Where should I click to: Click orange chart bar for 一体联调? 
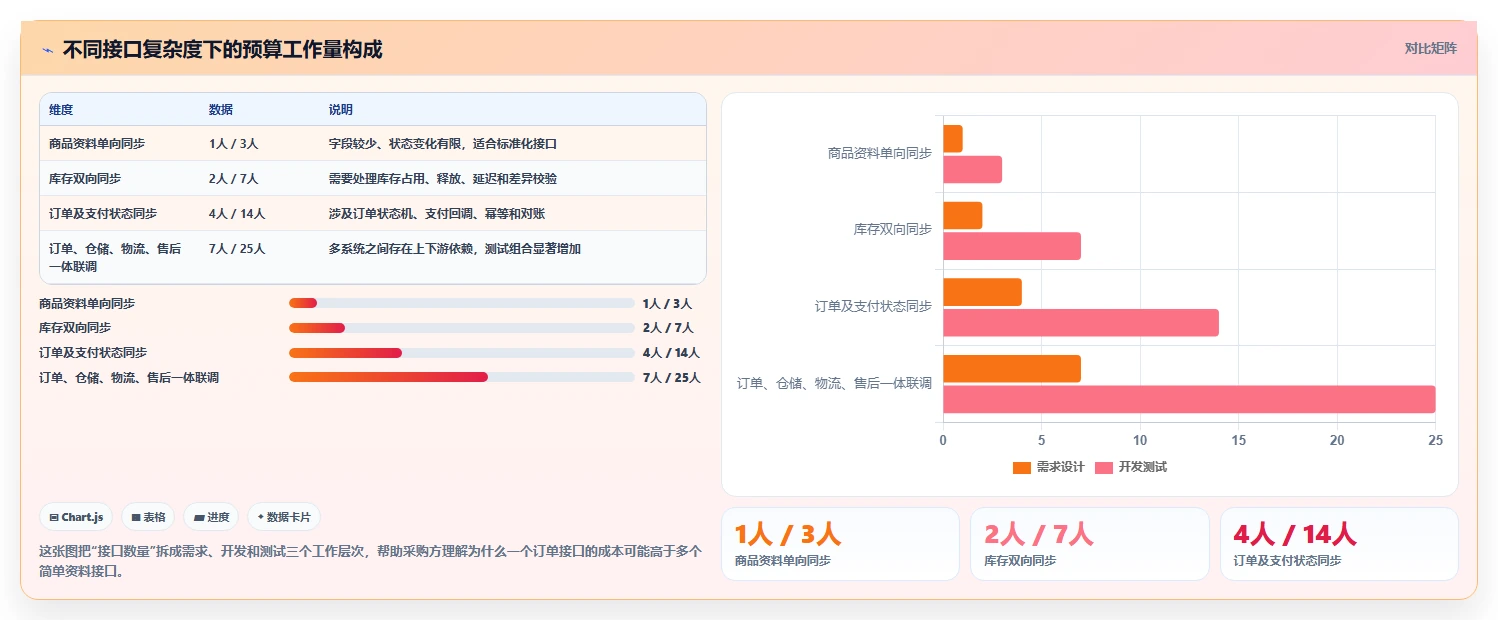pyautogui.click(x=1012, y=369)
